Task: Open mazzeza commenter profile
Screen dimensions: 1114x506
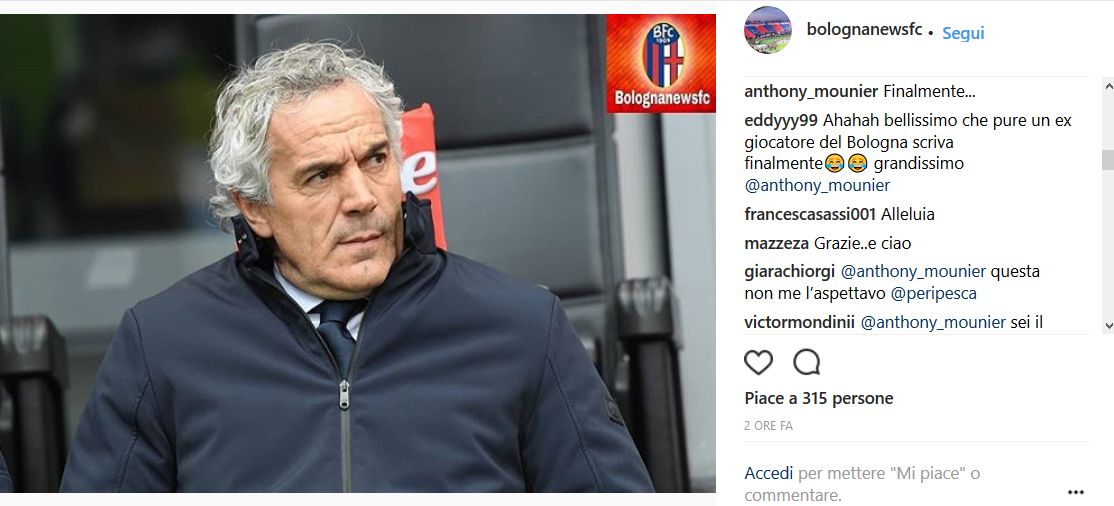Action: click(777, 243)
